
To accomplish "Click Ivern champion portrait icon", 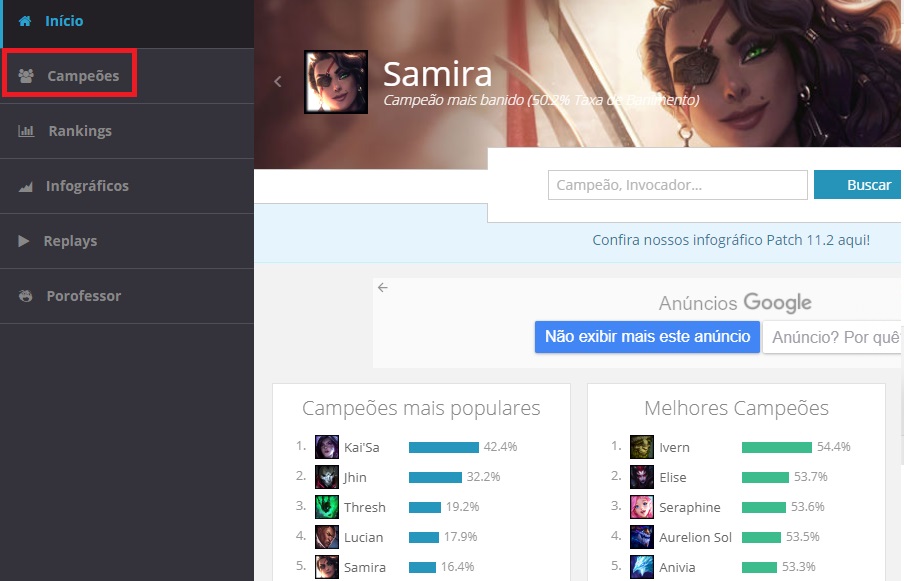I will pyautogui.click(x=642, y=447).
